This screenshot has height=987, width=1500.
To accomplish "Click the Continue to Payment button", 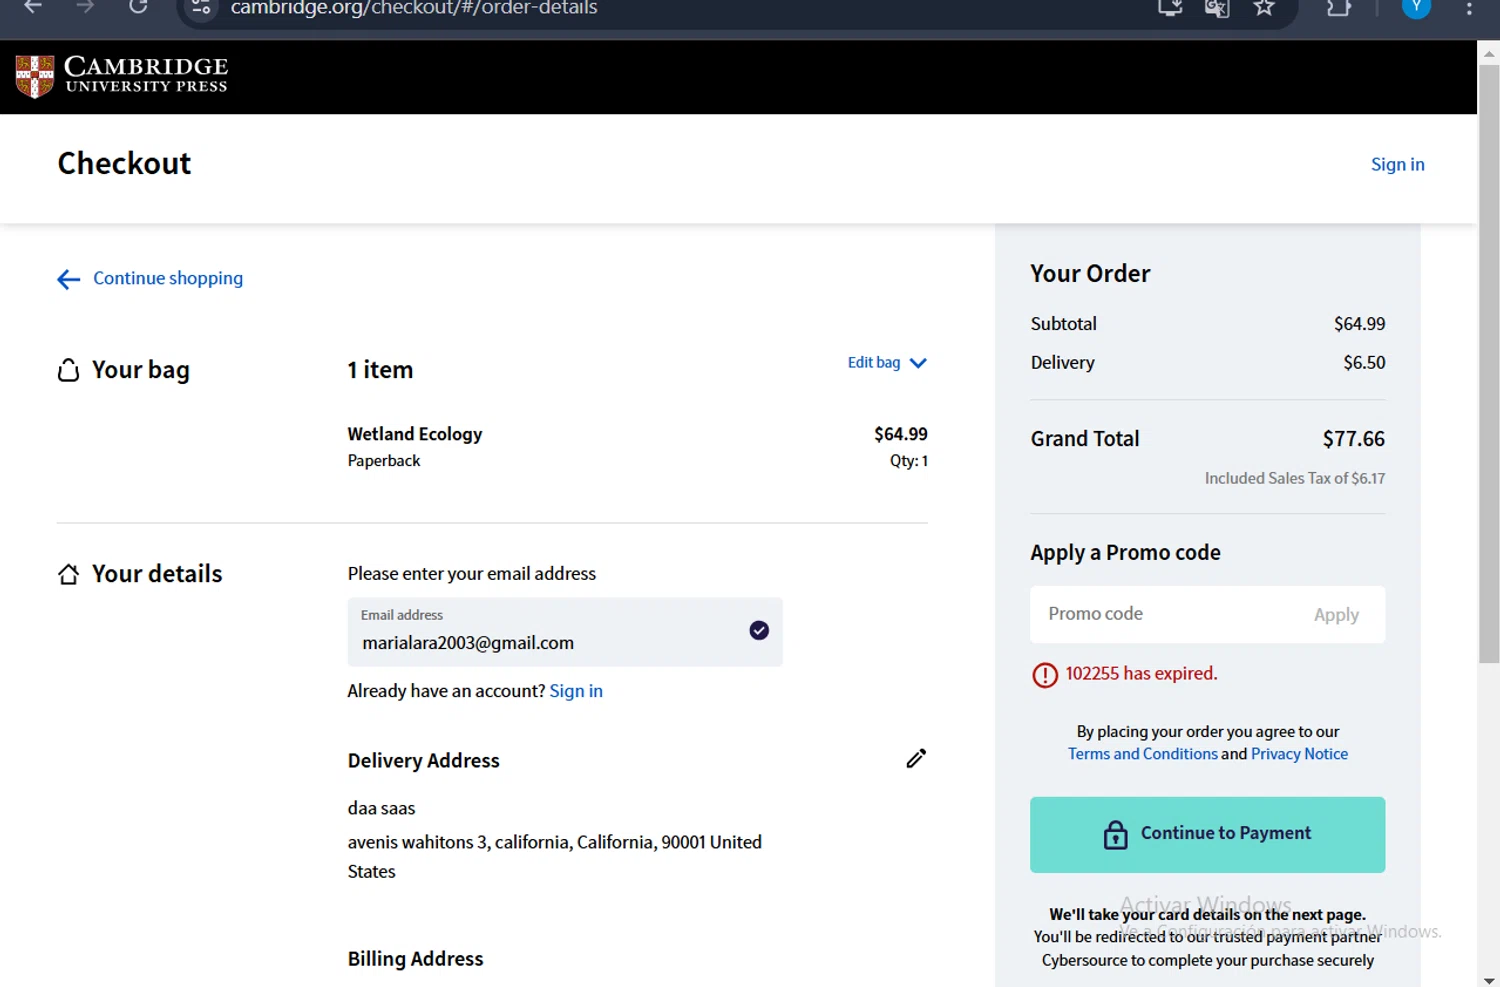I will [1207, 835].
